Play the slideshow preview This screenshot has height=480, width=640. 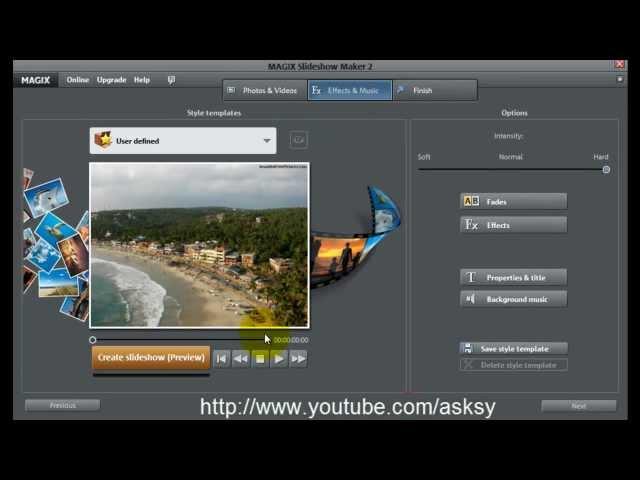[279, 359]
